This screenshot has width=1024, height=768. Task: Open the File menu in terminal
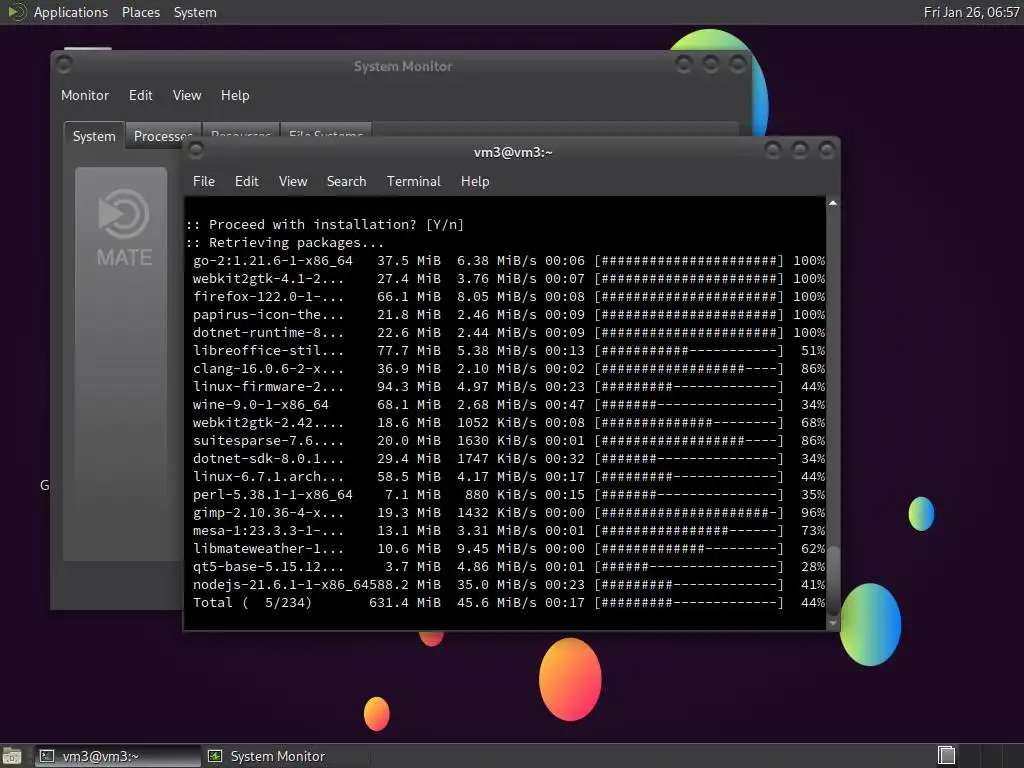[204, 182]
